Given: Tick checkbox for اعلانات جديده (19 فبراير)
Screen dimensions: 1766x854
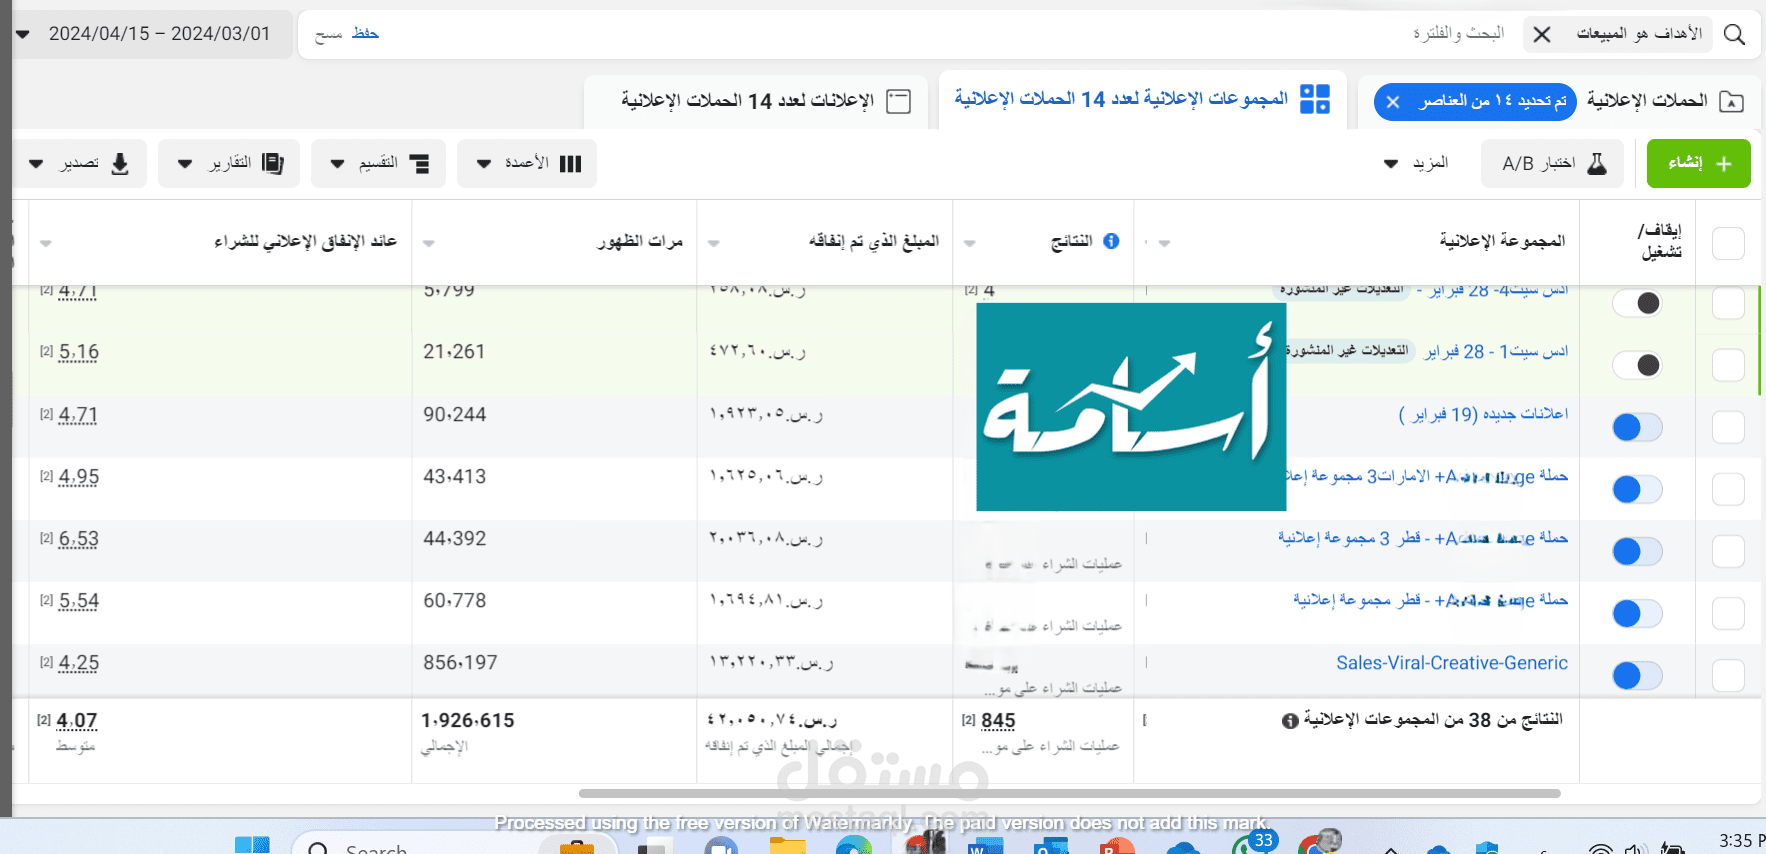Looking at the screenshot, I should 1728,427.
